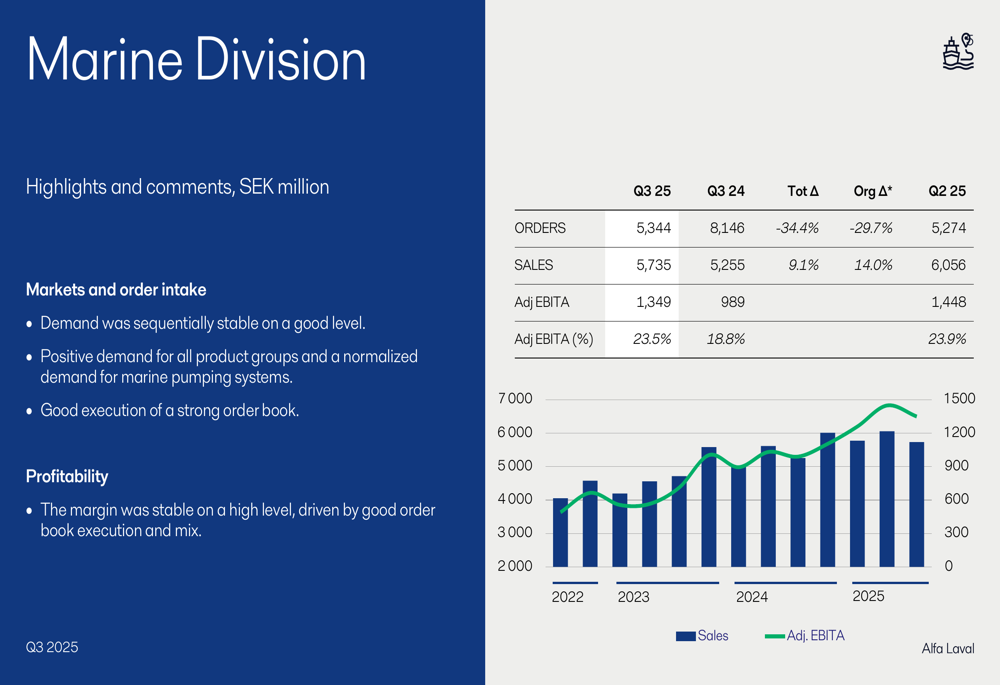Click the 2025 label under the chart
Image resolution: width=1000 pixels, height=685 pixels.
(868, 596)
